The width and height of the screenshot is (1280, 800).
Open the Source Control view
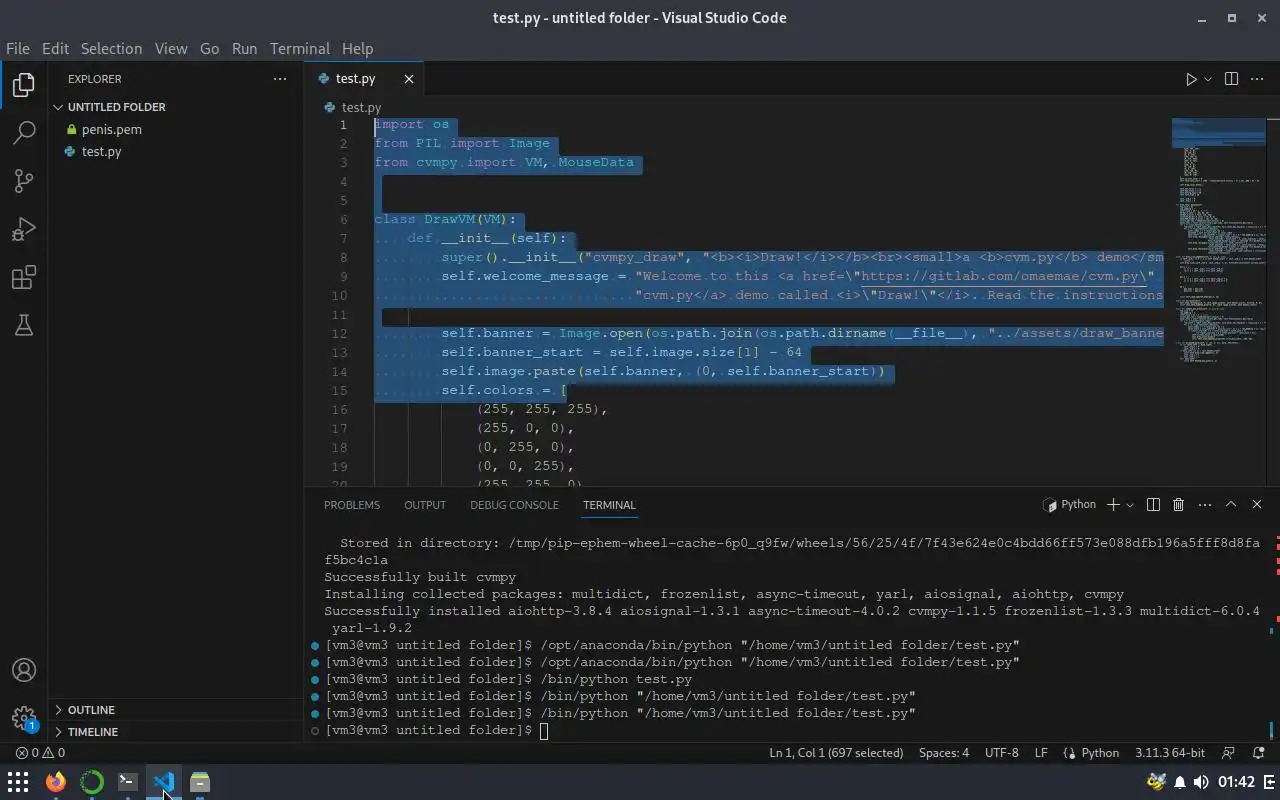pos(24,181)
